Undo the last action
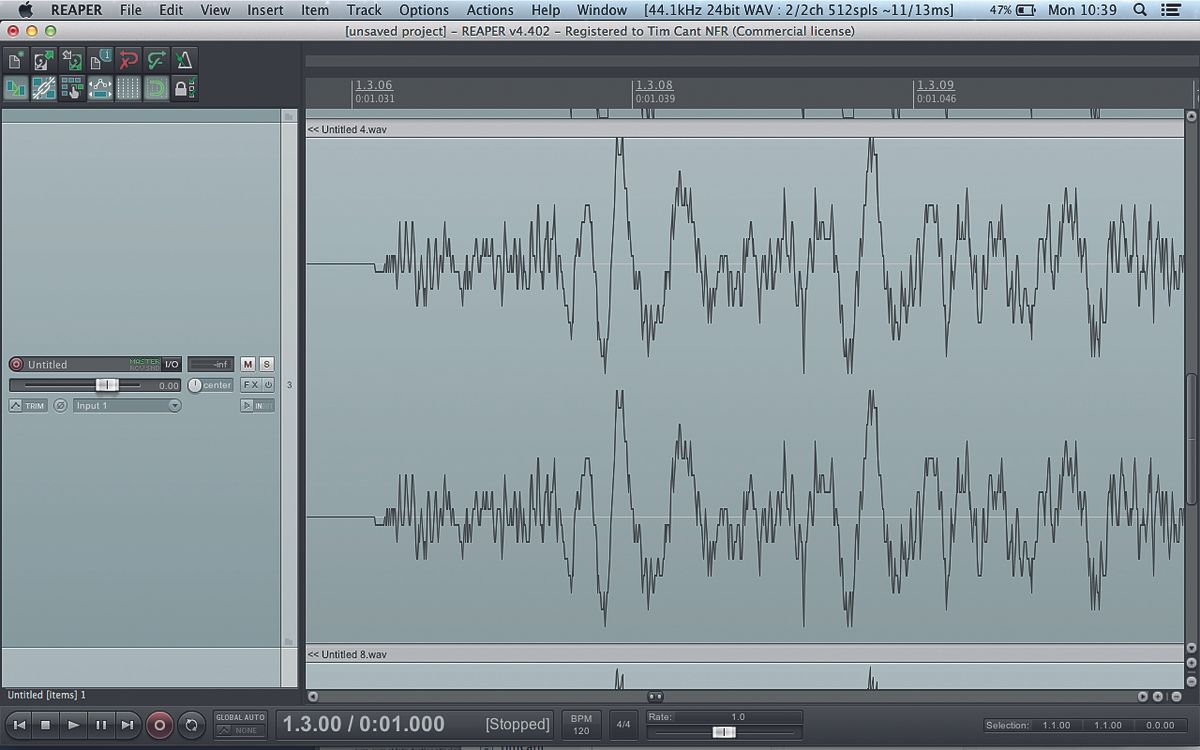Image resolution: width=1200 pixels, height=750 pixels. pyautogui.click(x=127, y=61)
